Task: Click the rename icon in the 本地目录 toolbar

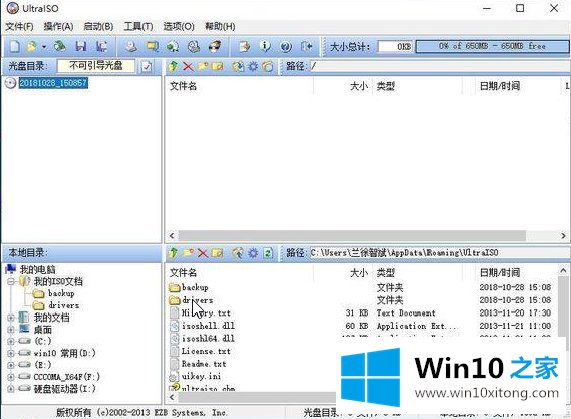Action: 217,253
